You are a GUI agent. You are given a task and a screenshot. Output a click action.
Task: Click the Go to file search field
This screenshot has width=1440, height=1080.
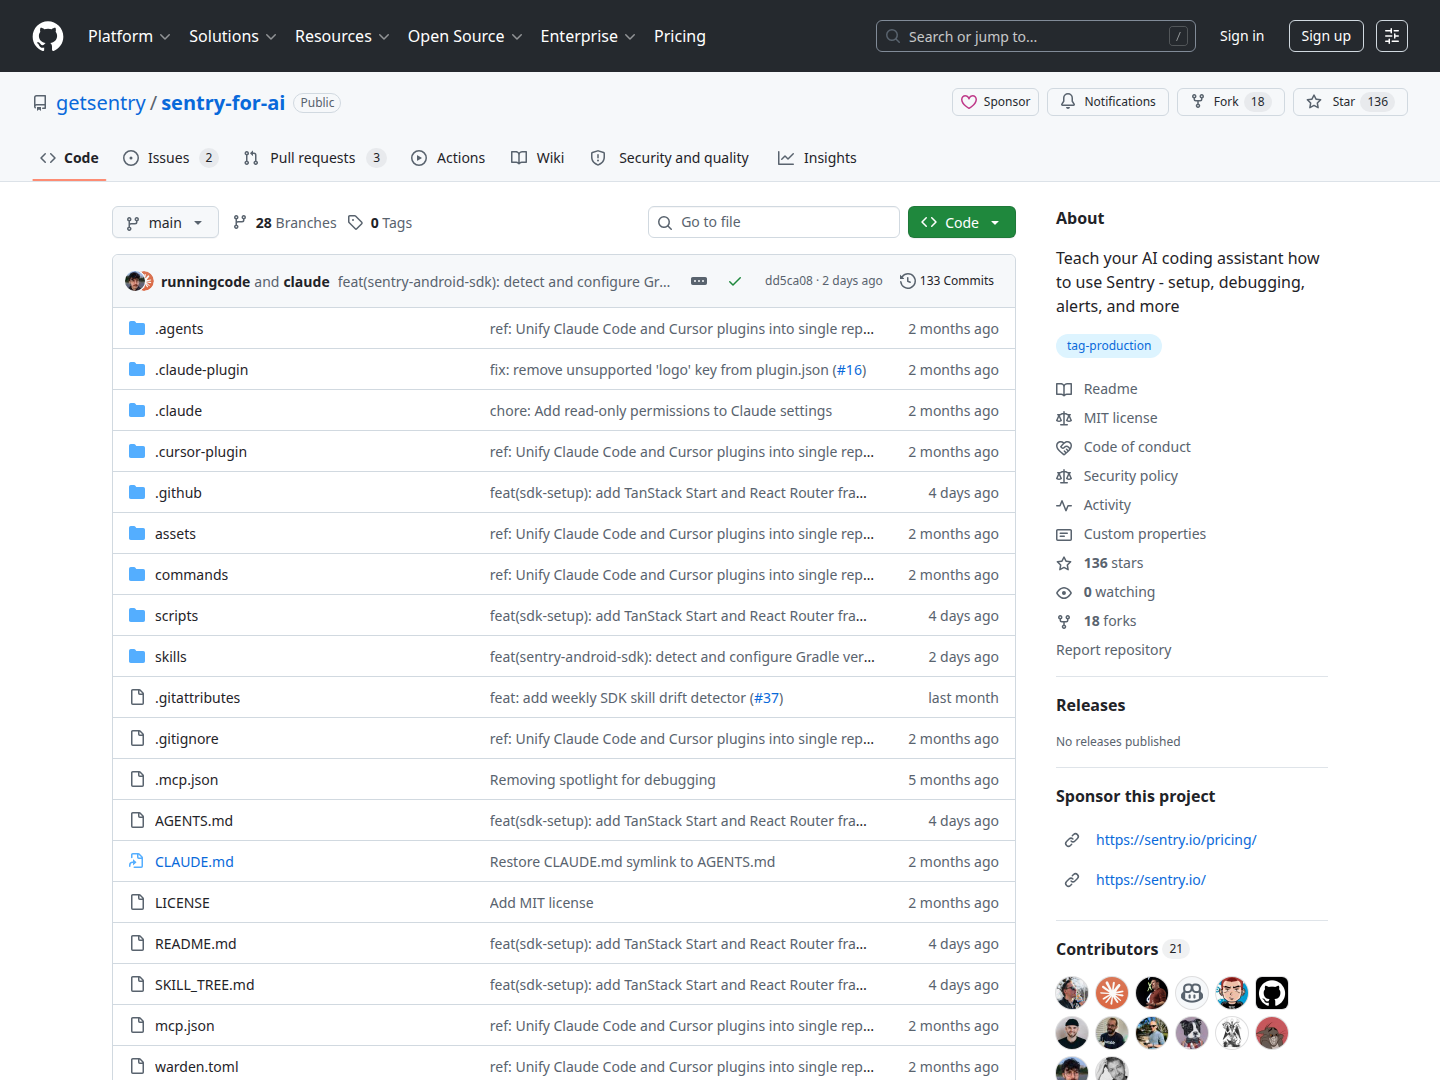(x=774, y=222)
